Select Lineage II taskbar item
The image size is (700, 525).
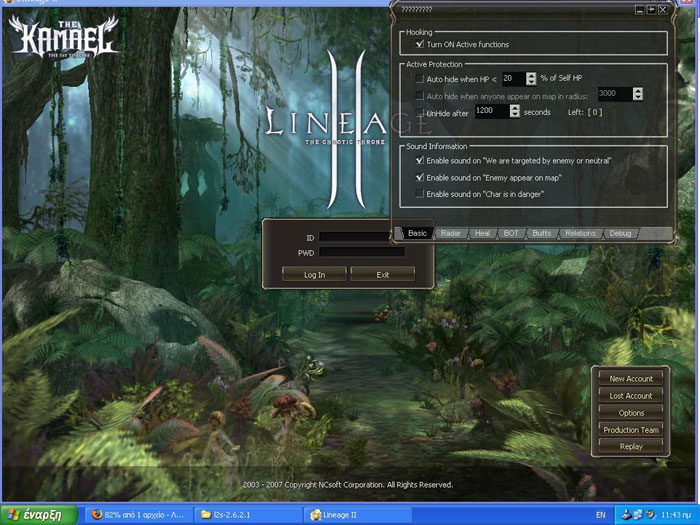[x=357, y=515]
